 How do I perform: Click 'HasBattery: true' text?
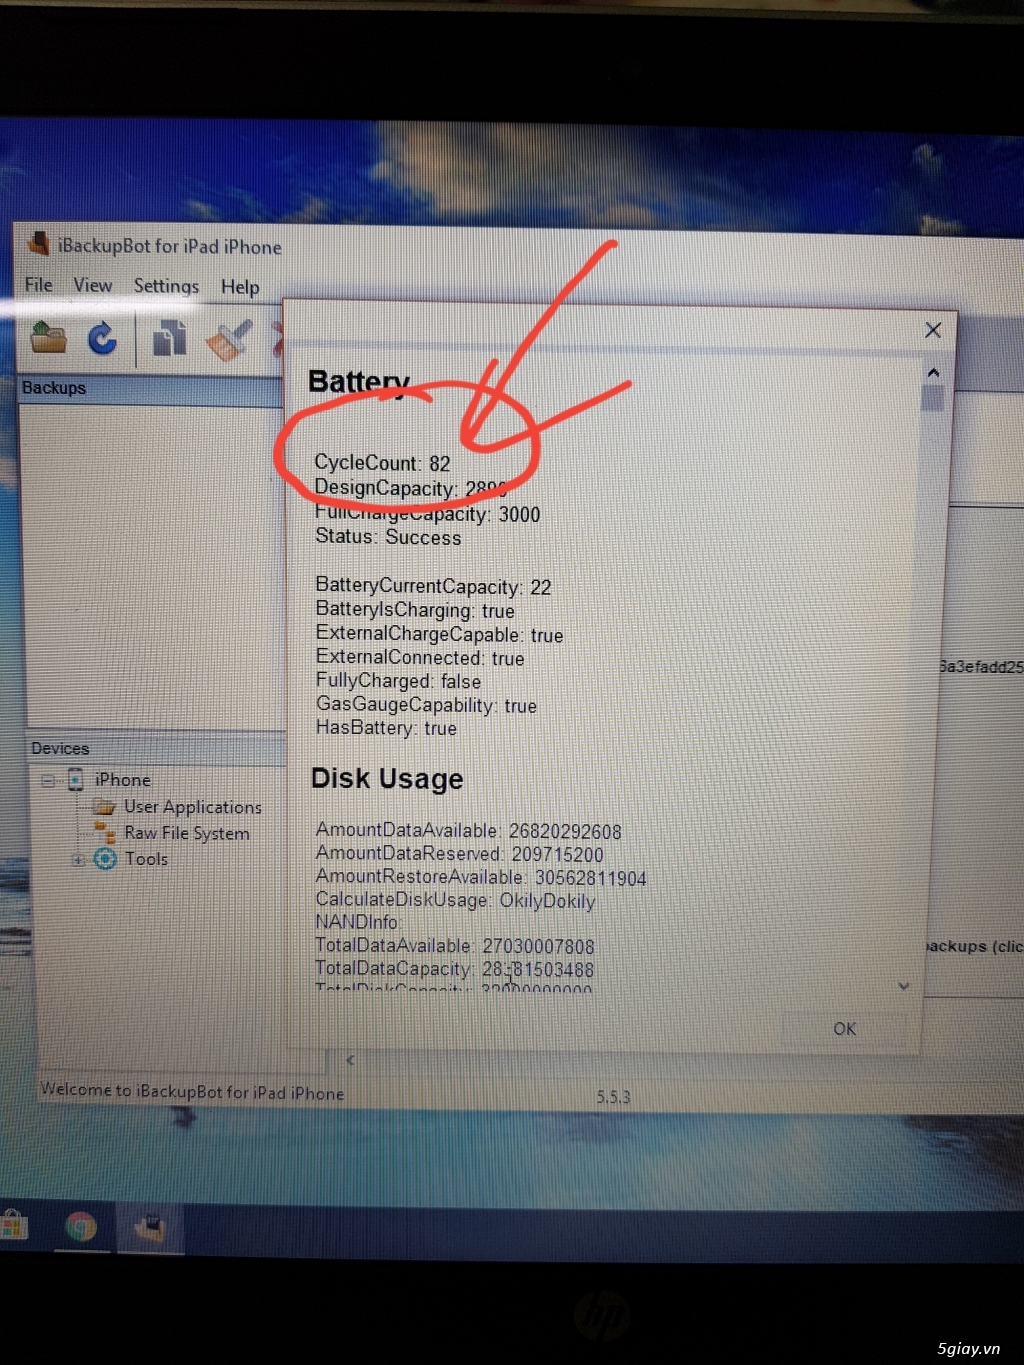click(x=386, y=728)
